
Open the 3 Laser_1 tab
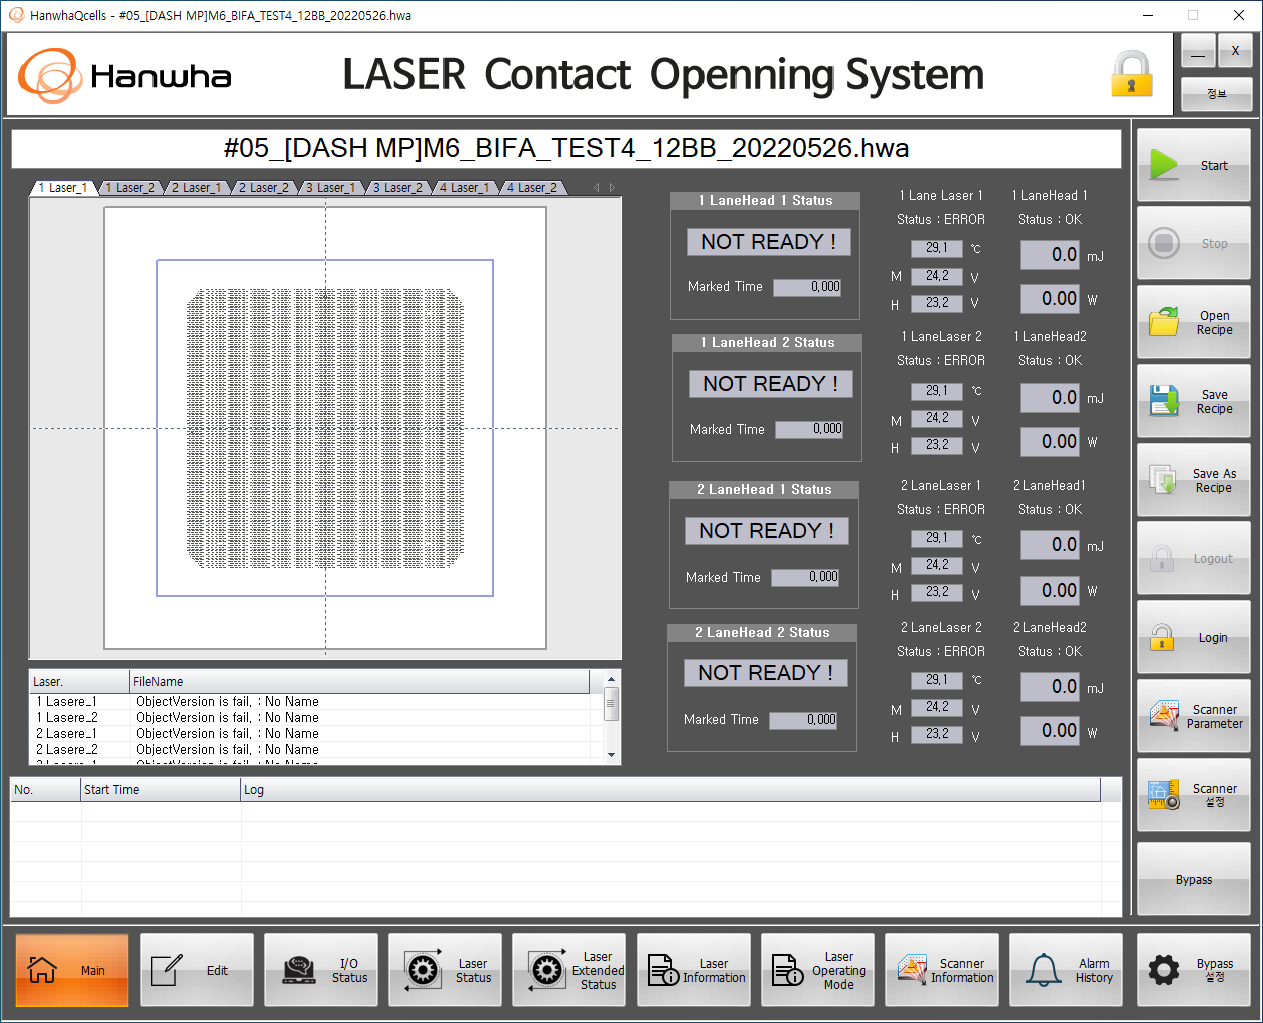tap(330, 187)
